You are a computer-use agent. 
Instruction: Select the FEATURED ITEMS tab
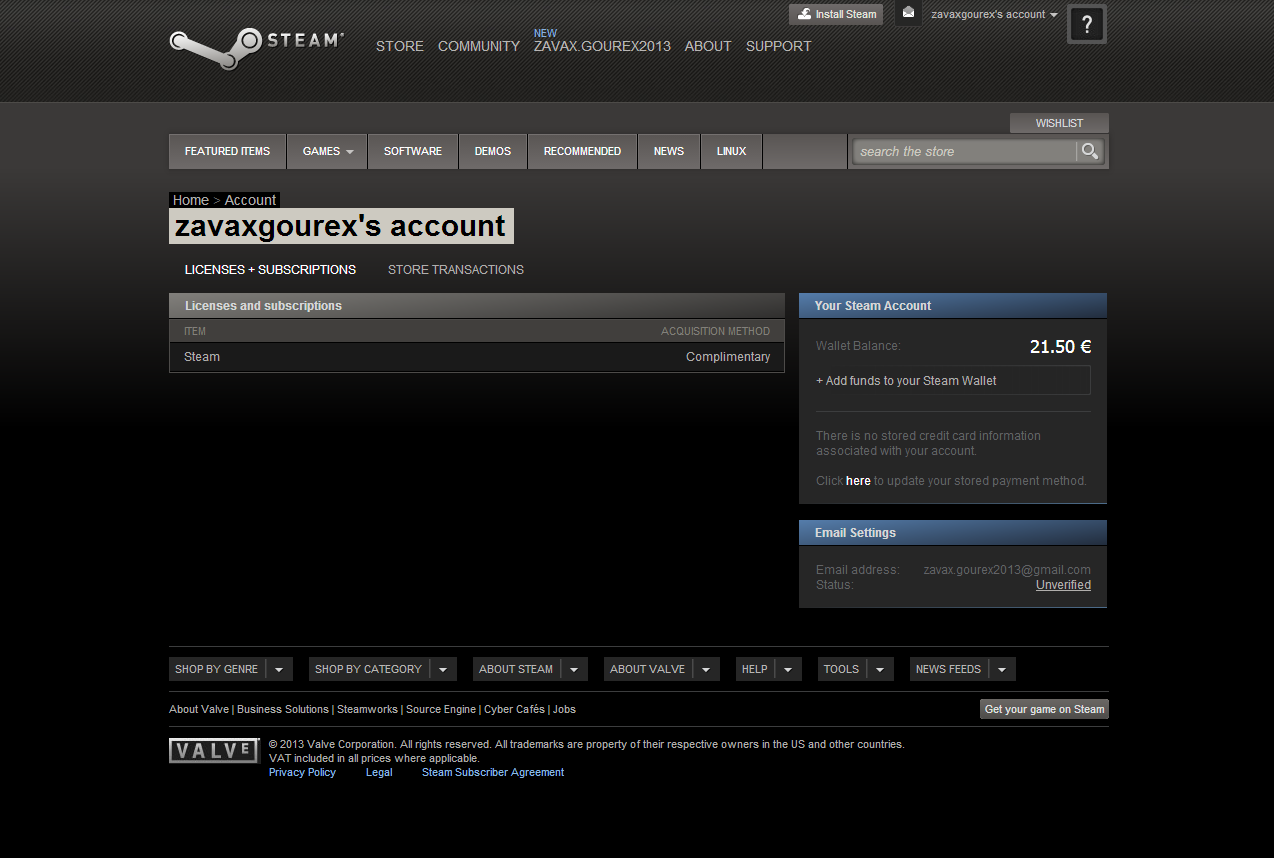click(227, 151)
